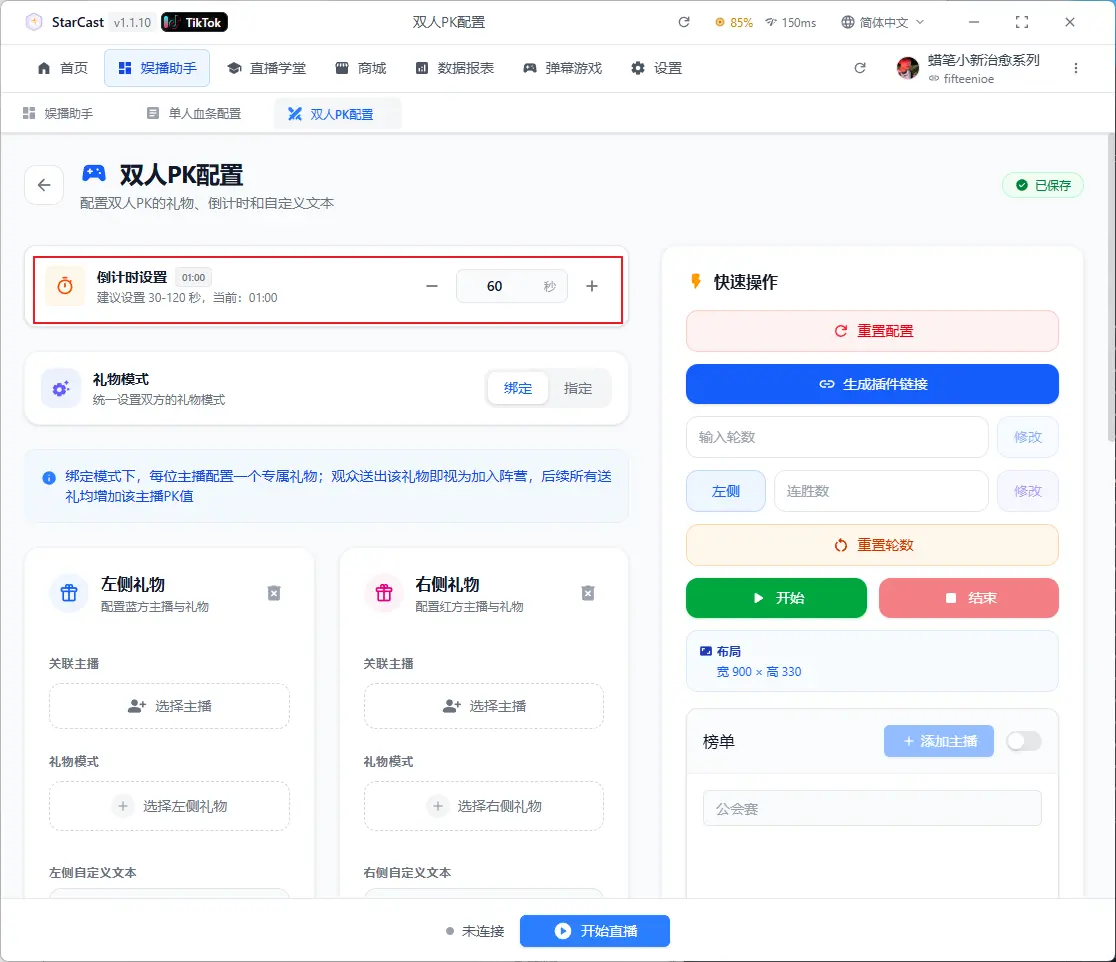Click the reload icon beside user avatar
The width and height of the screenshot is (1116, 962).
(860, 68)
